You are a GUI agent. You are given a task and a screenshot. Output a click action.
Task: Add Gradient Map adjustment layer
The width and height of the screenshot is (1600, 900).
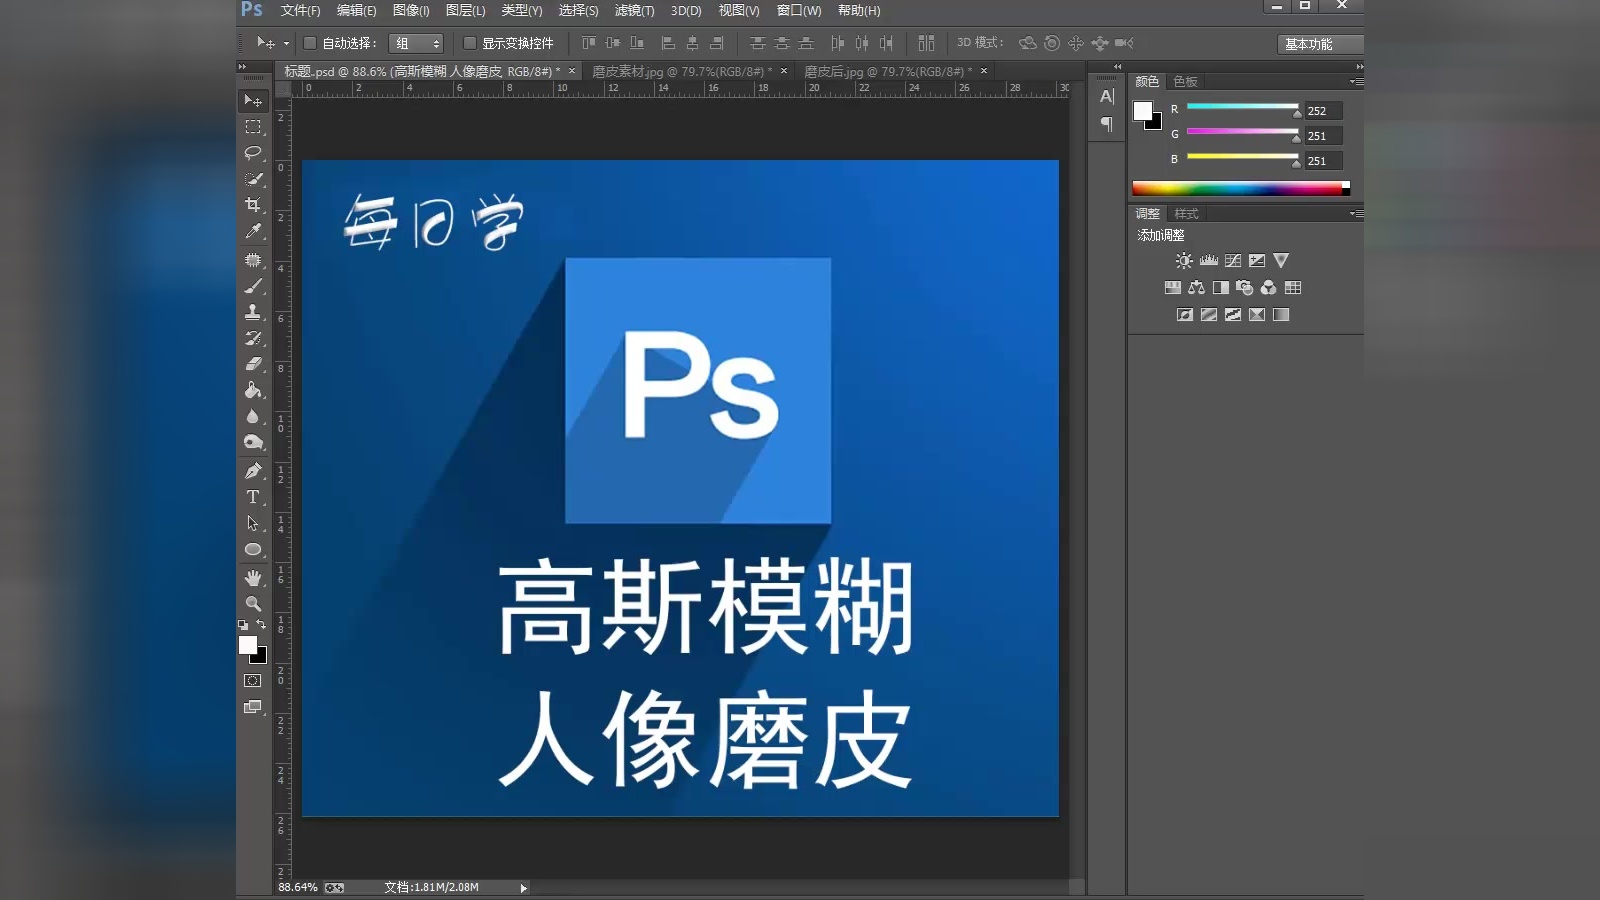pos(1281,314)
